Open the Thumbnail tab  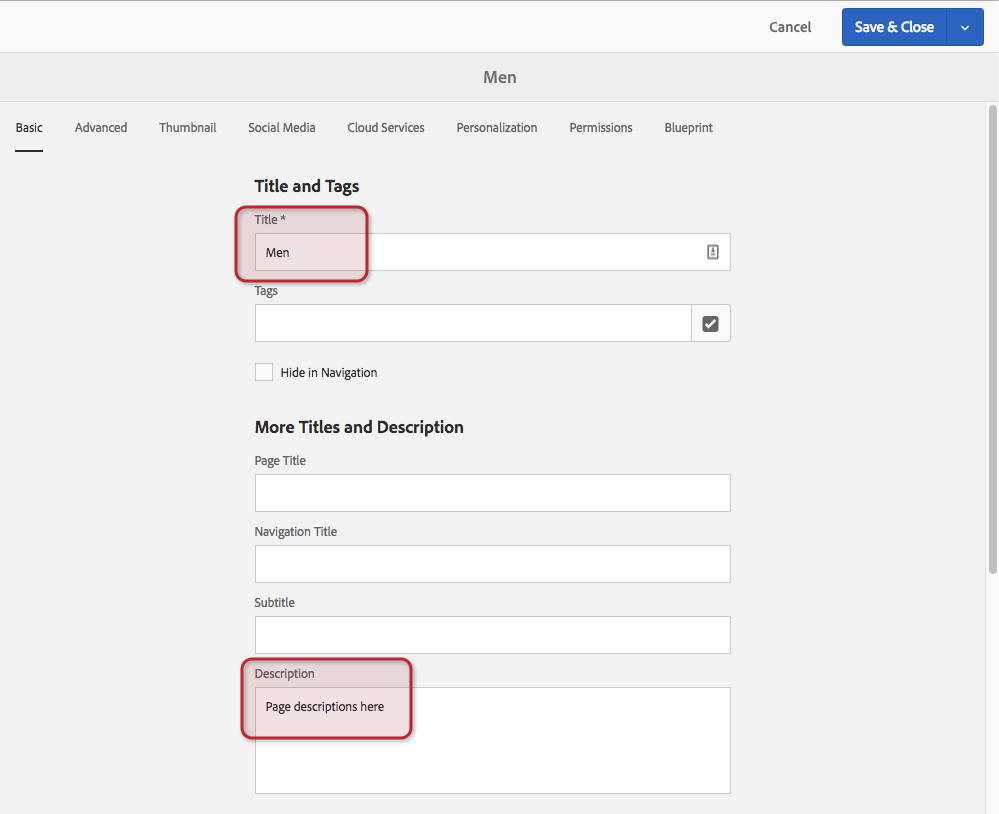[x=188, y=128]
